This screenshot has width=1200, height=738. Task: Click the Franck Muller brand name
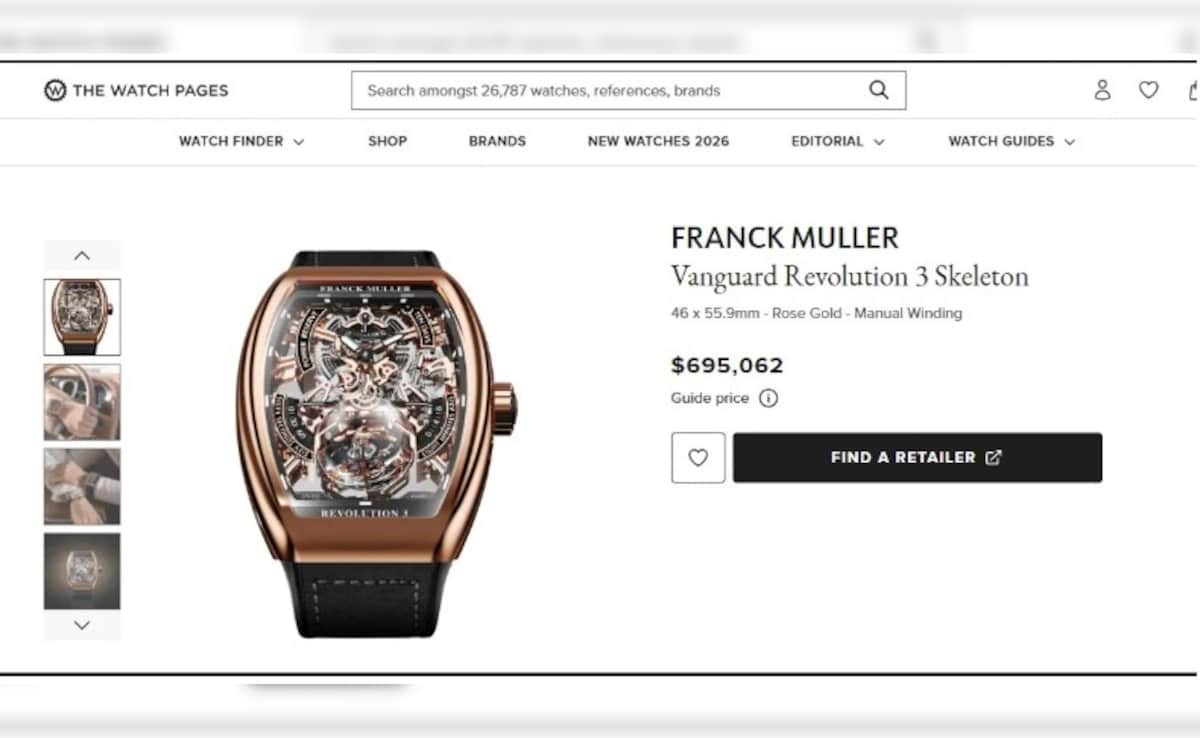pyautogui.click(x=785, y=238)
